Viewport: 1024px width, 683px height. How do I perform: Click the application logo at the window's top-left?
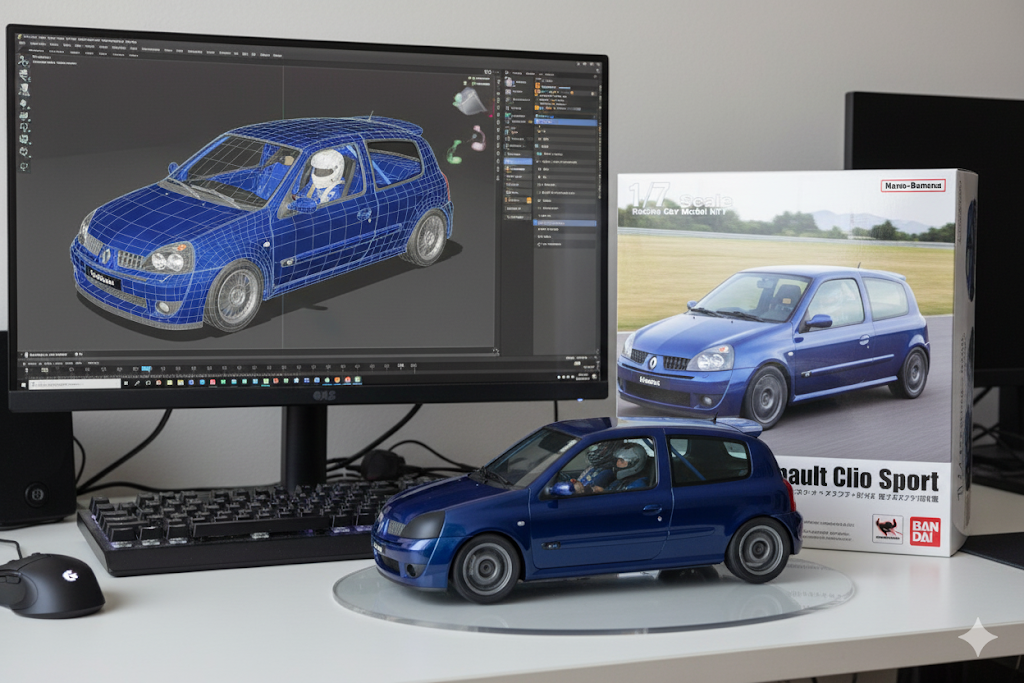(20, 39)
